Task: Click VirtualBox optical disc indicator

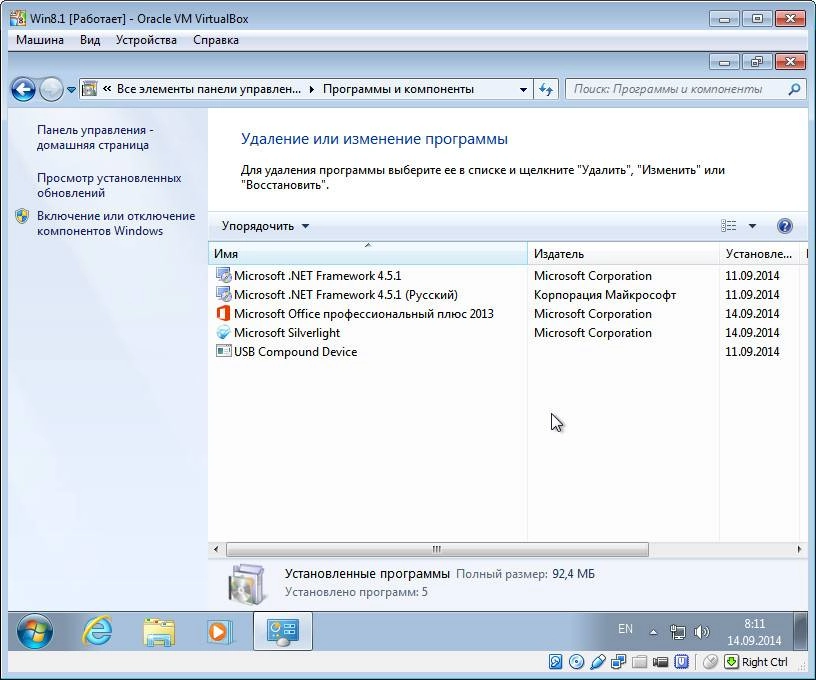Action: pos(576,662)
